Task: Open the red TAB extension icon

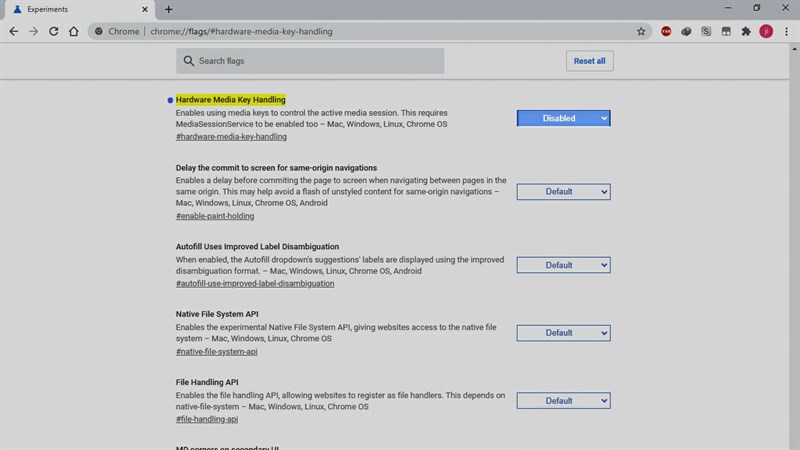Action: [x=666, y=32]
